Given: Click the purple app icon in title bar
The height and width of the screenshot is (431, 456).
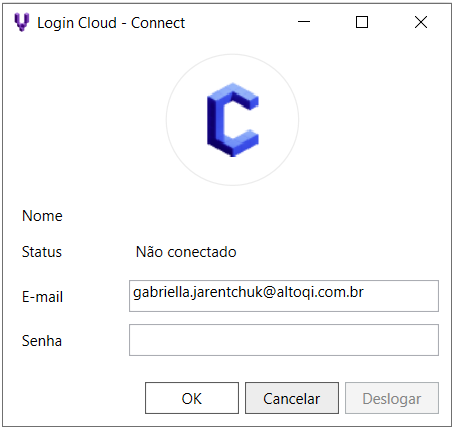Looking at the screenshot, I should point(22,22).
